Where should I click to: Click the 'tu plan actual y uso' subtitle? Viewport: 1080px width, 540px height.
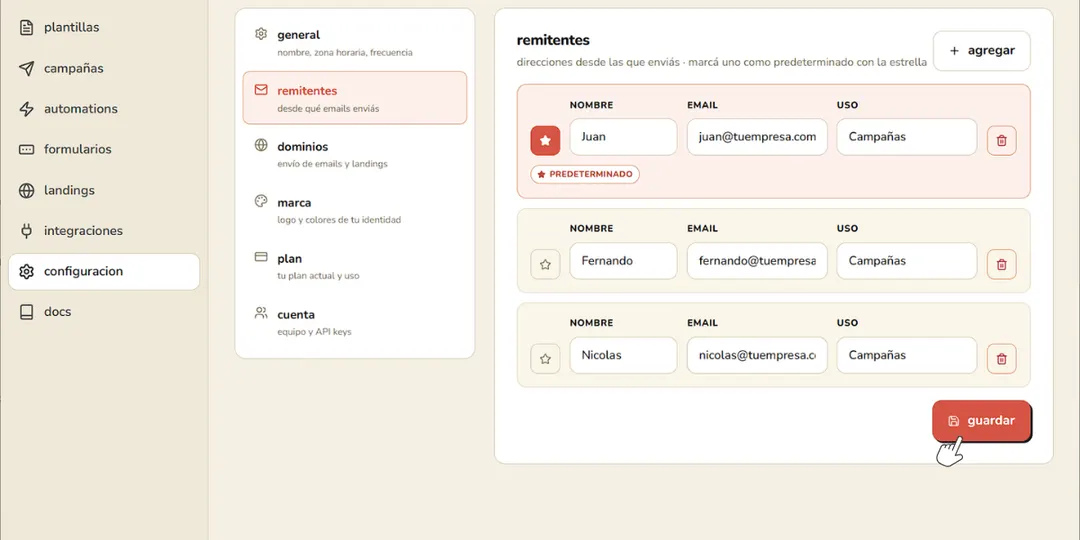pos(318,276)
